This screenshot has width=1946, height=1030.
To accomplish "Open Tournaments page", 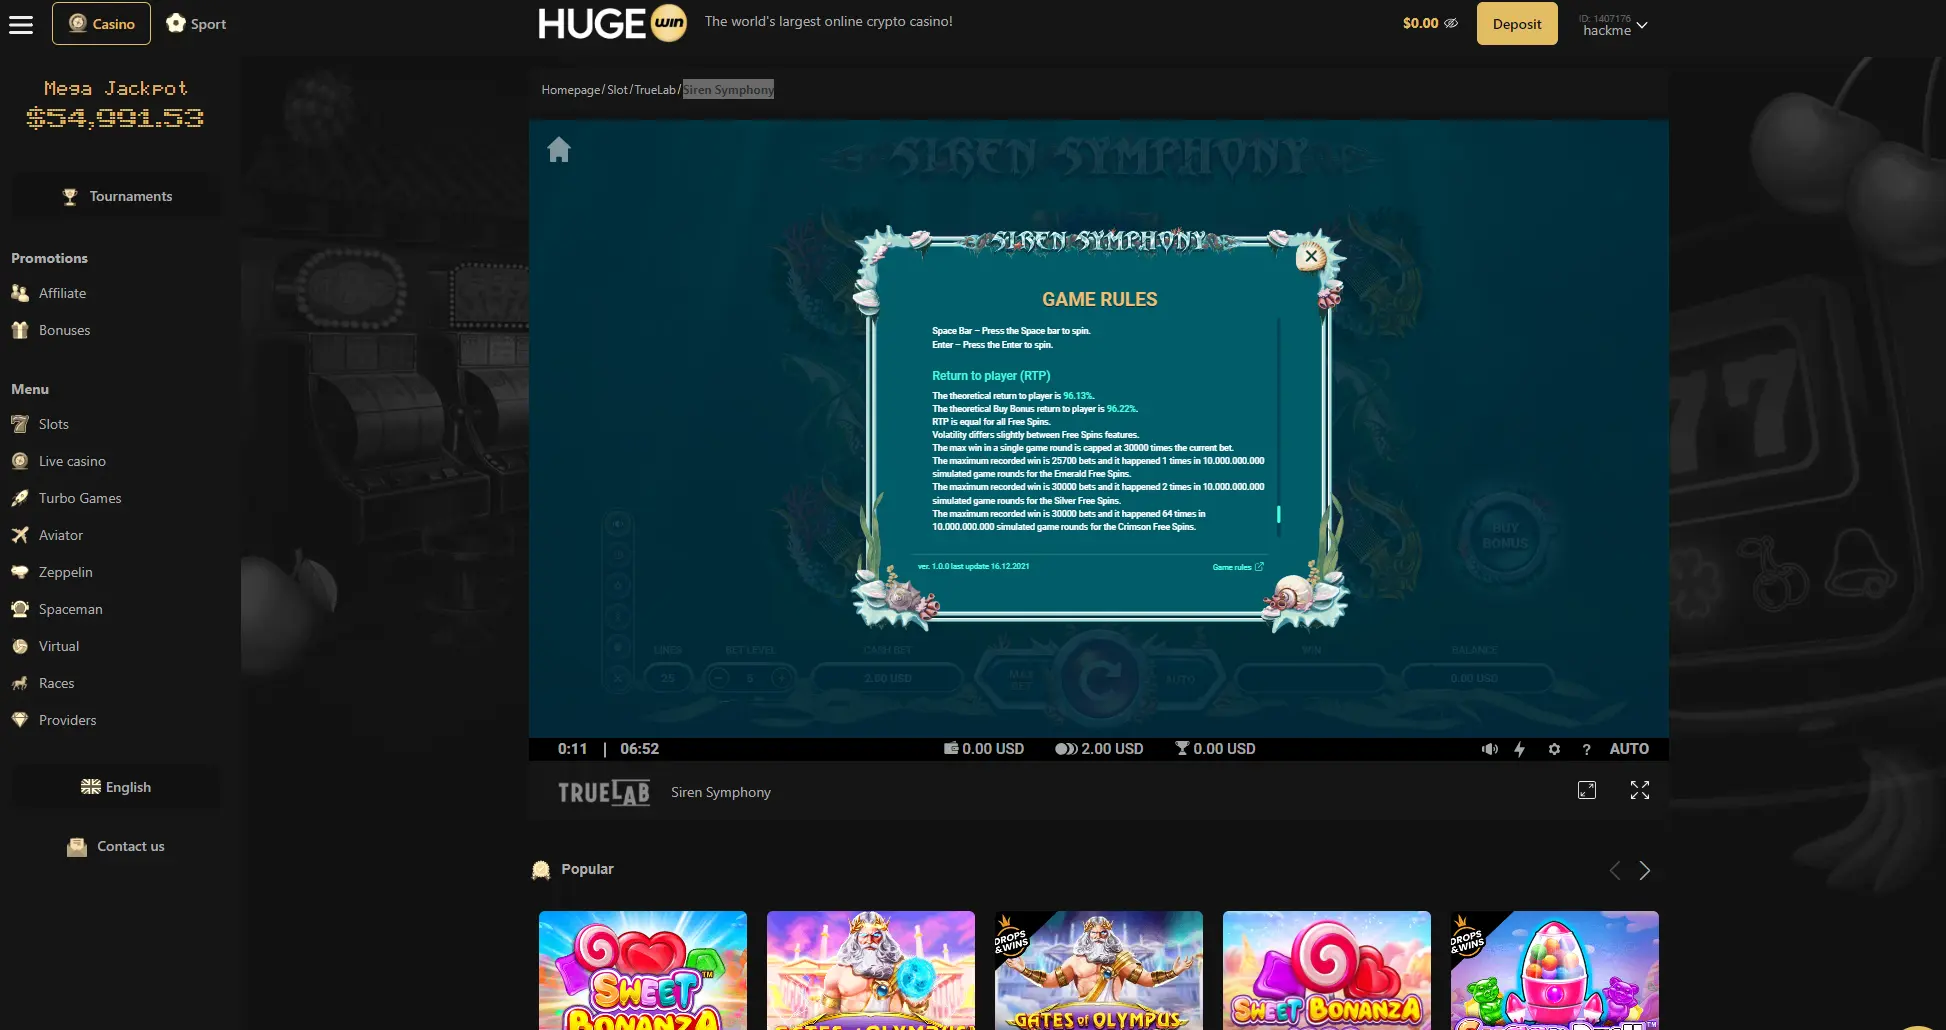I will 116,196.
